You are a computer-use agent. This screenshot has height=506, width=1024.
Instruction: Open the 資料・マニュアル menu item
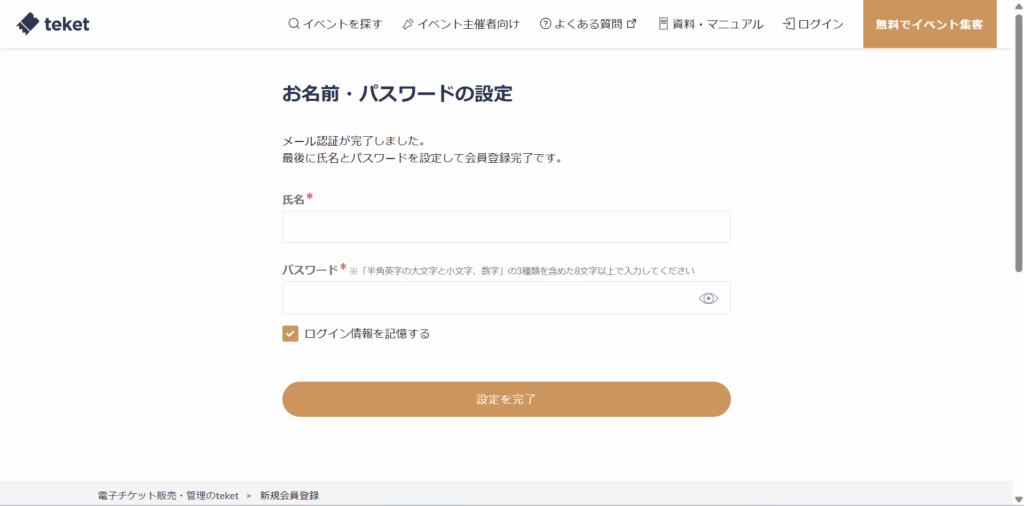pyautogui.click(x=718, y=24)
